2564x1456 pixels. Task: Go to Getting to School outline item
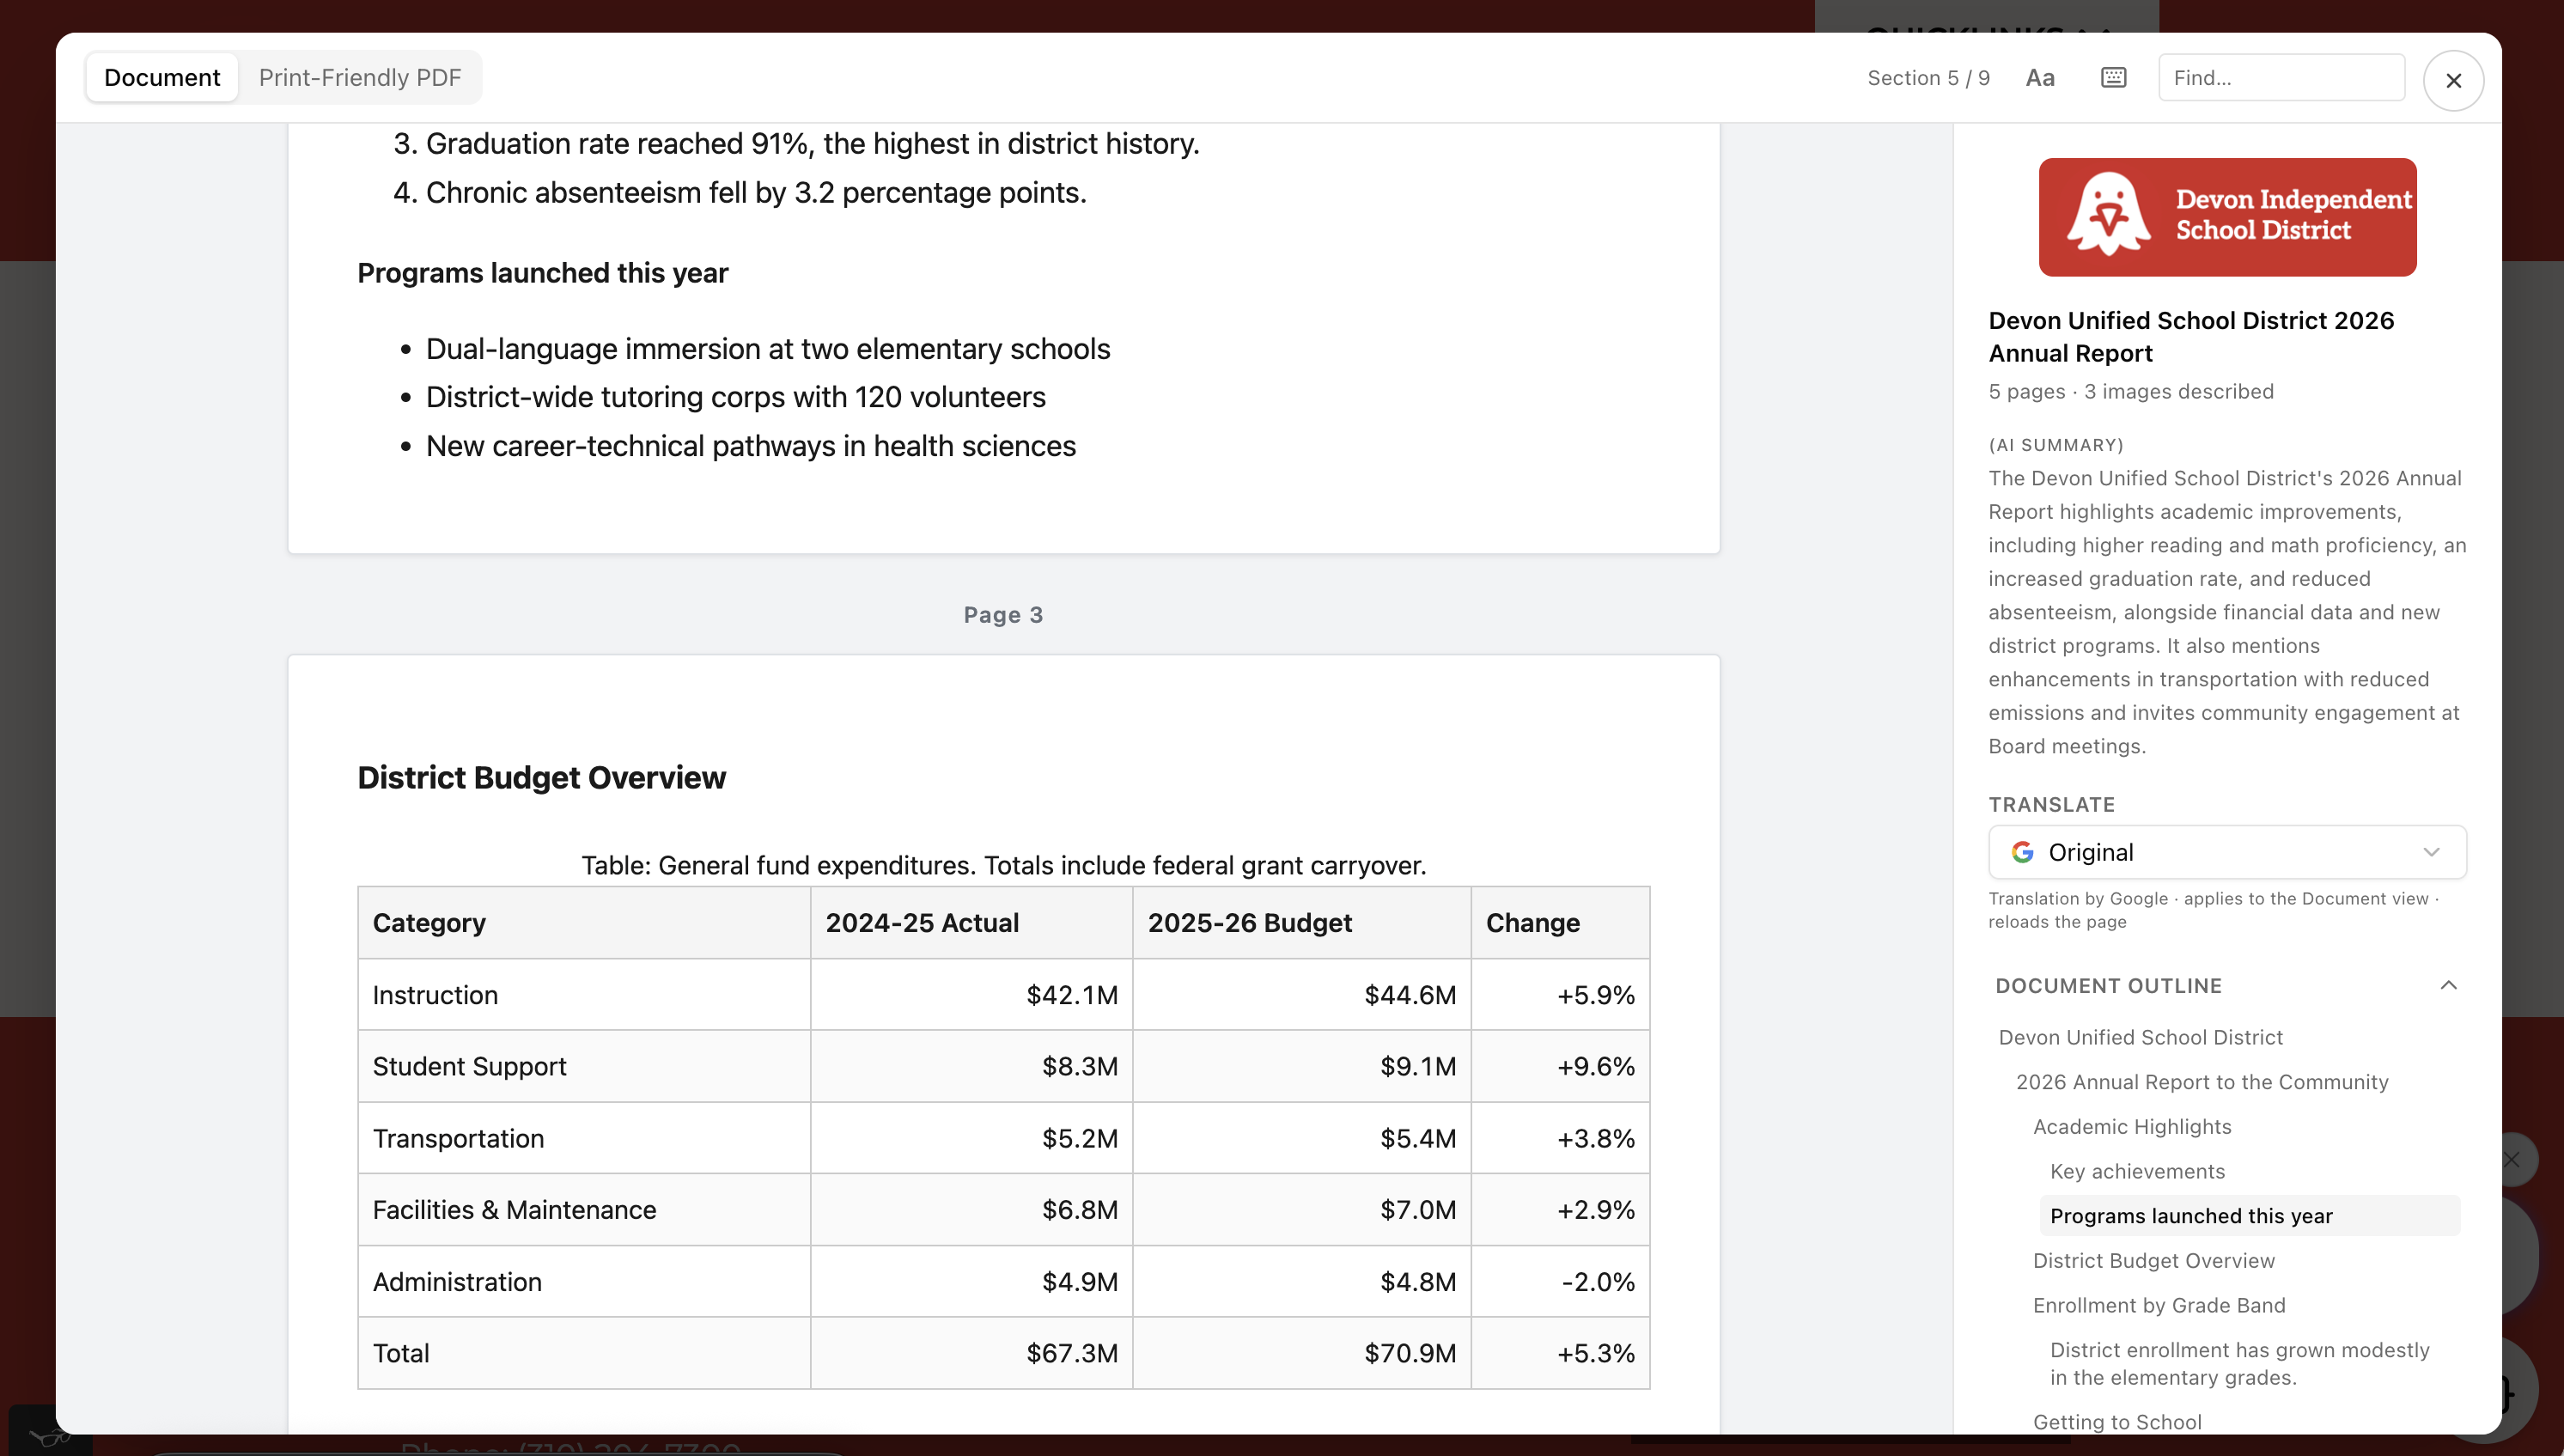point(2117,1422)
